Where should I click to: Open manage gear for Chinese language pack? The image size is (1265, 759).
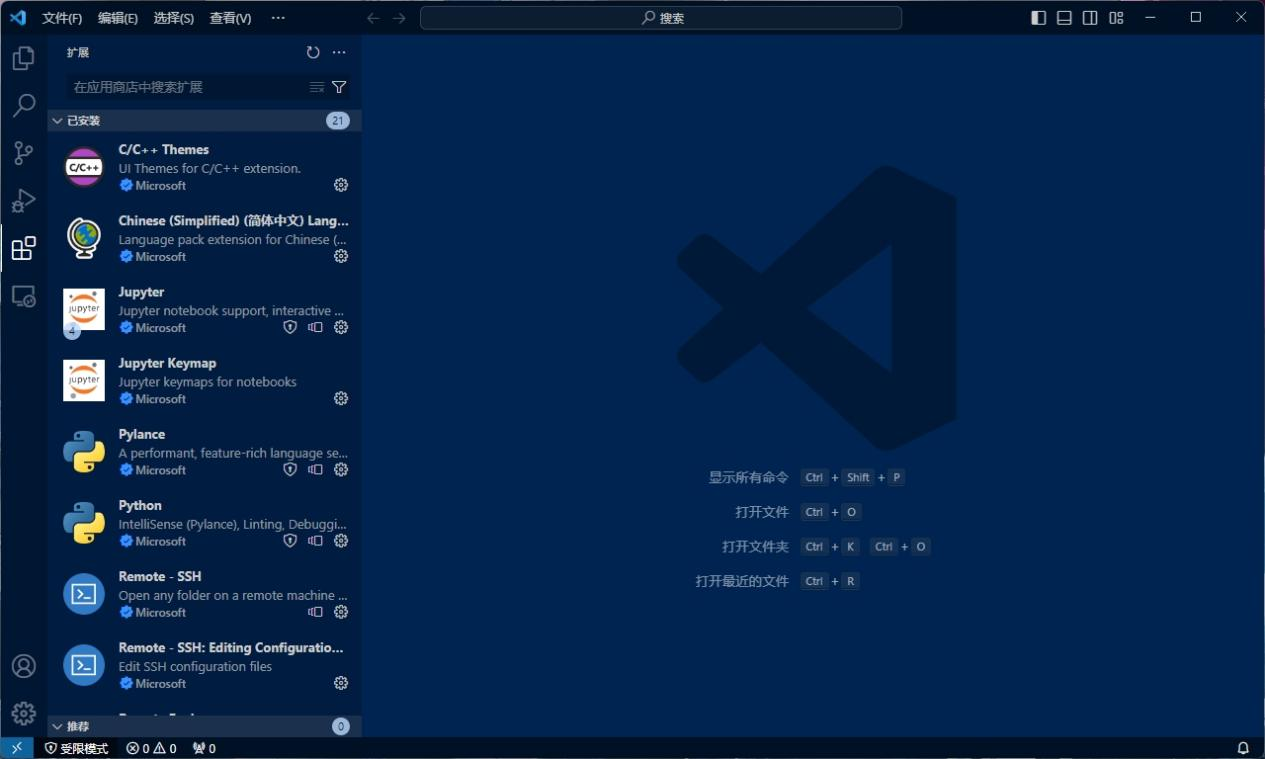(341, 256)
